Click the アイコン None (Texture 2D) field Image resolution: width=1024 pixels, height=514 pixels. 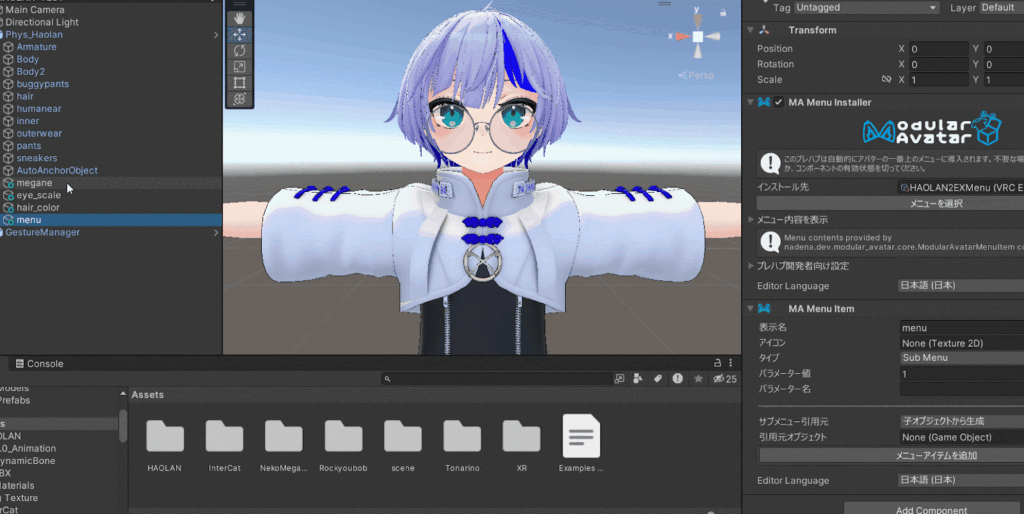(961, 343)
